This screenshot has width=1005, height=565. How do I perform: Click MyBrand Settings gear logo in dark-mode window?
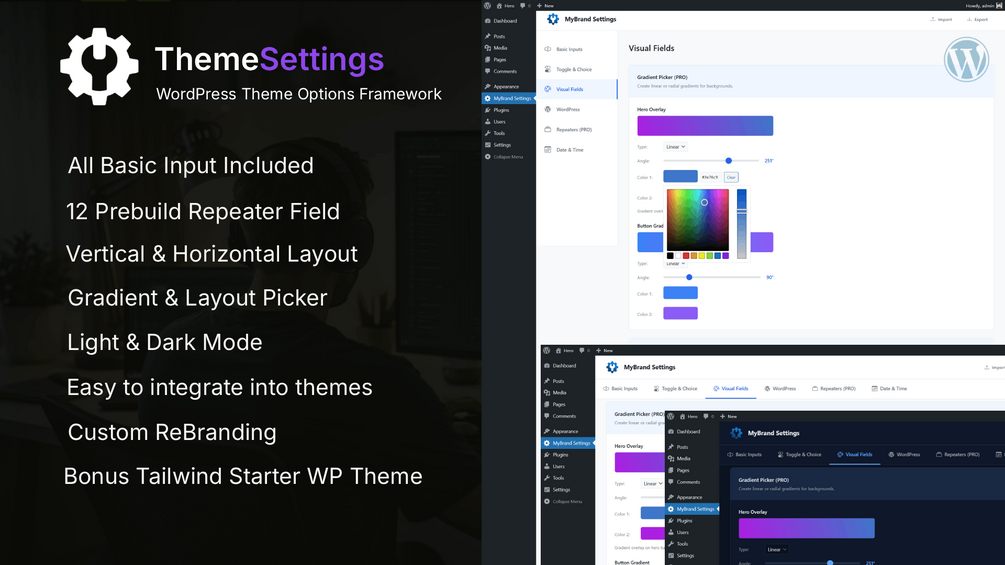click(736, 433)
